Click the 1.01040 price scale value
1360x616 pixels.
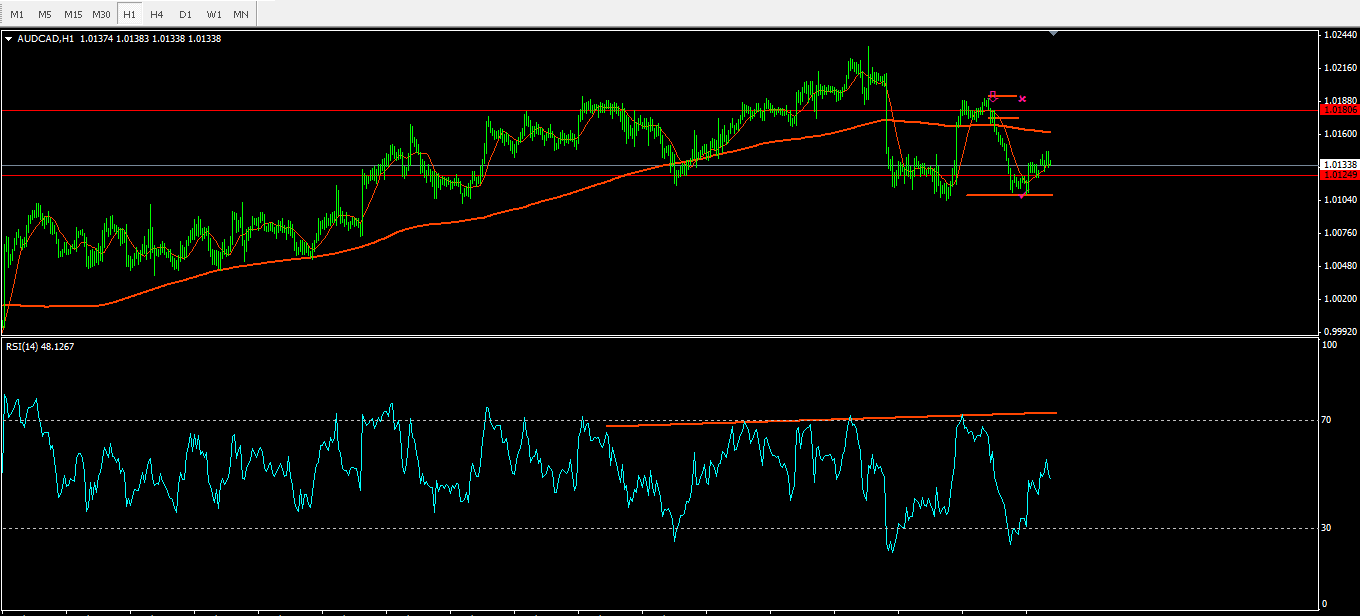(1339, 200)
